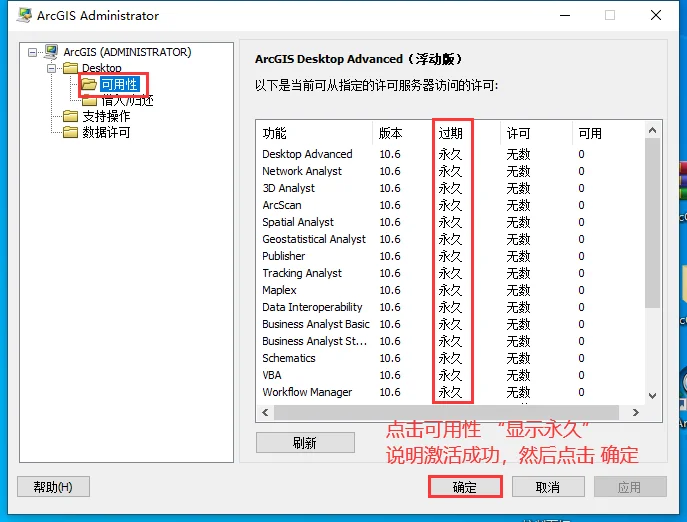Click the 可用 column header

click(x=608, y=133)
